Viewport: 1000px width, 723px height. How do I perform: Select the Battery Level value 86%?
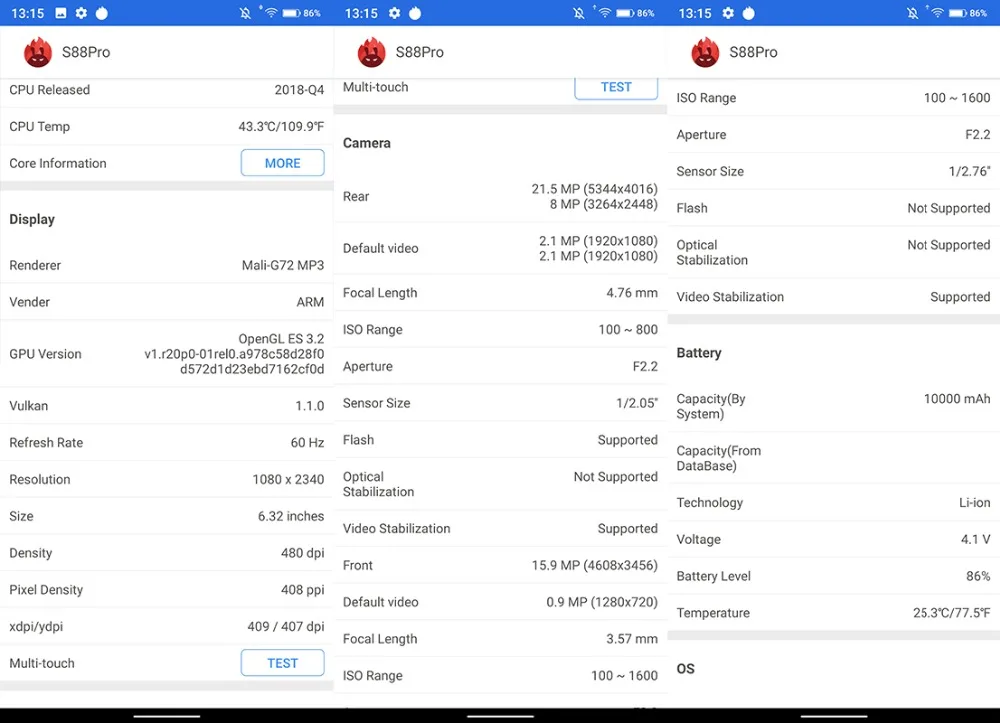click(978, 576)
